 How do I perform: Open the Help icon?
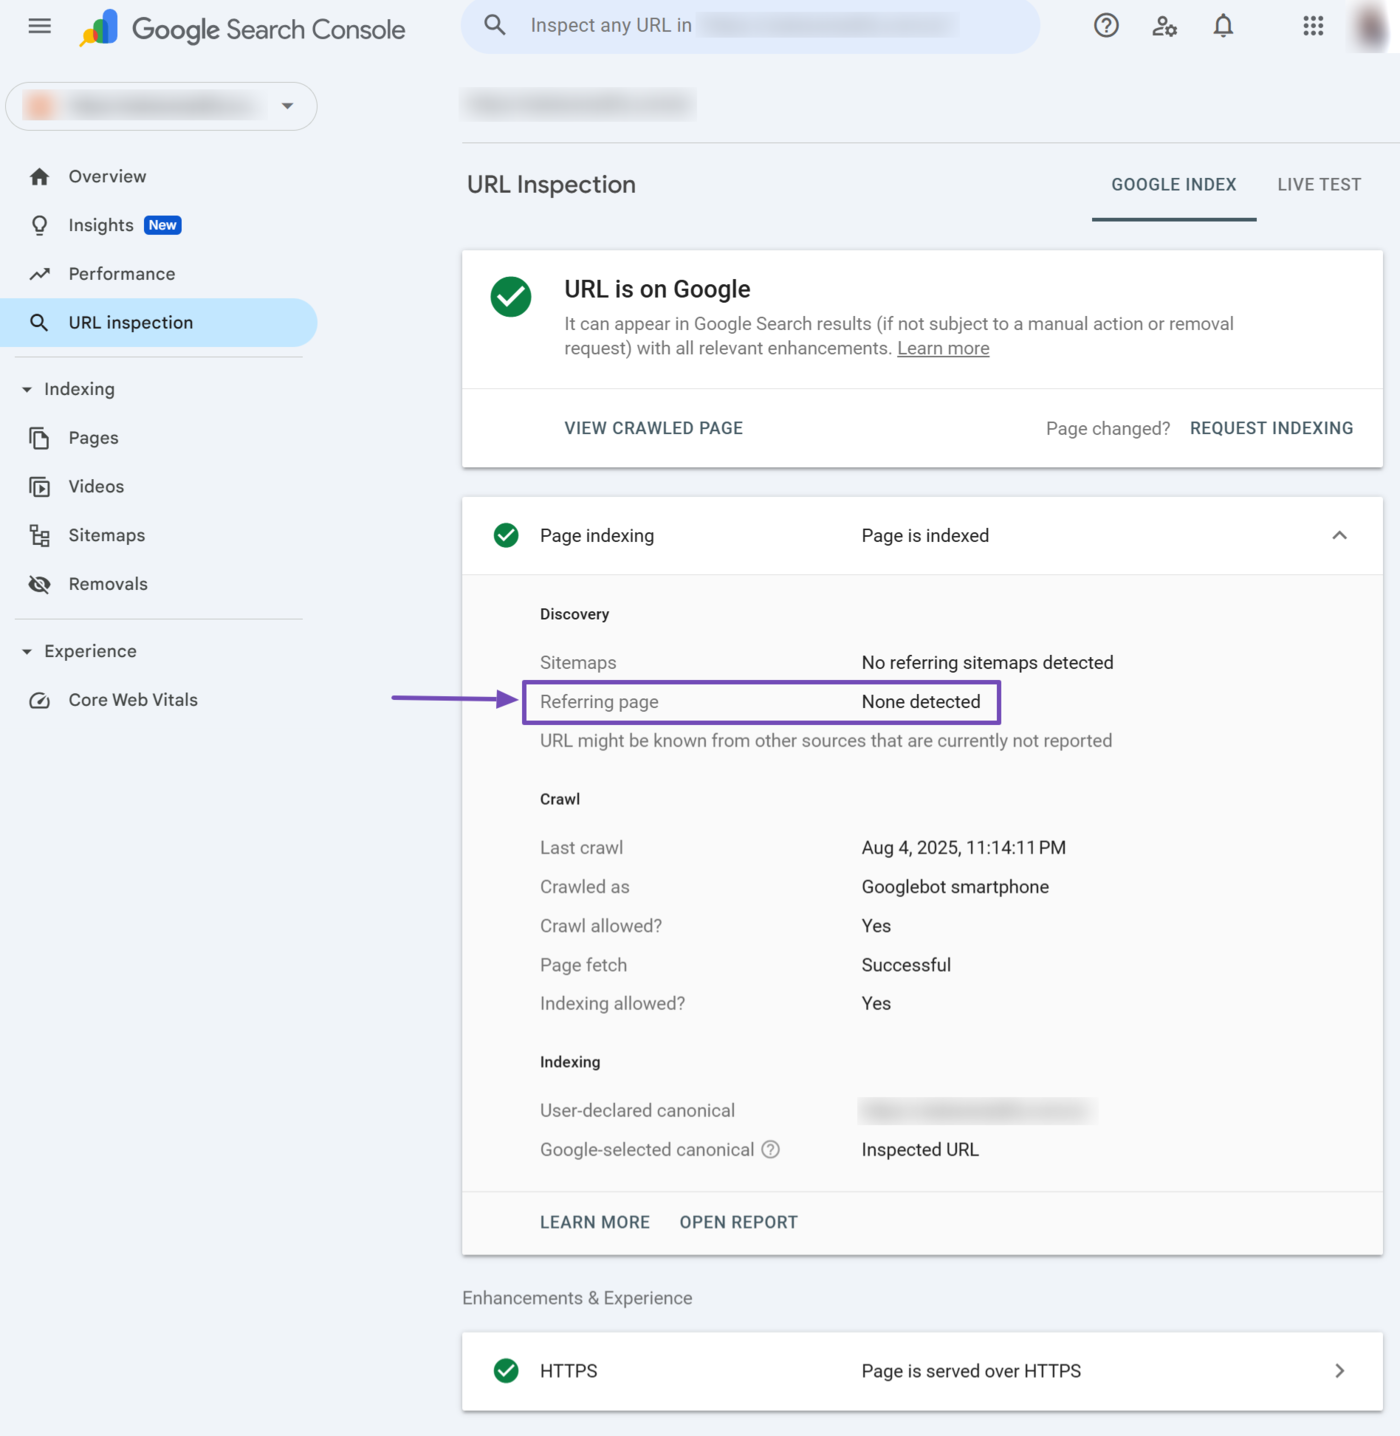point(1106,26)
